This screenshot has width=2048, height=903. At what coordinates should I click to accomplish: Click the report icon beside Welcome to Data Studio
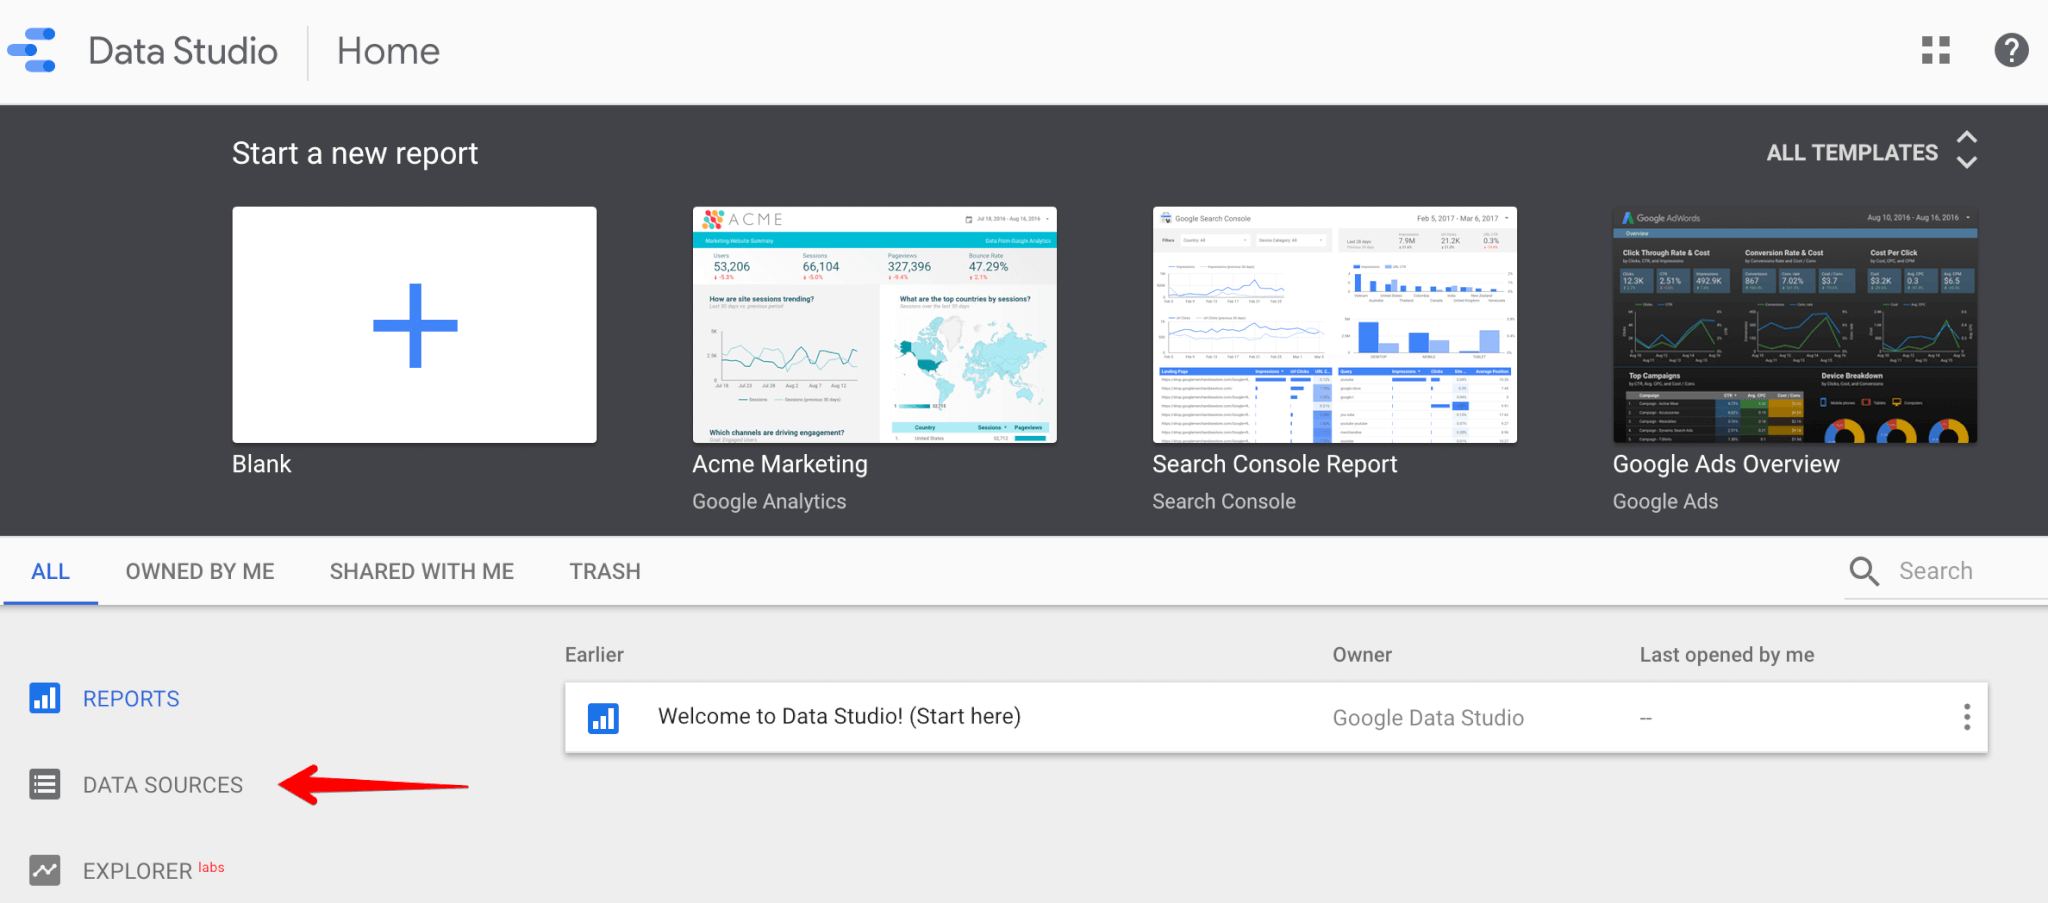coord(603,717)
